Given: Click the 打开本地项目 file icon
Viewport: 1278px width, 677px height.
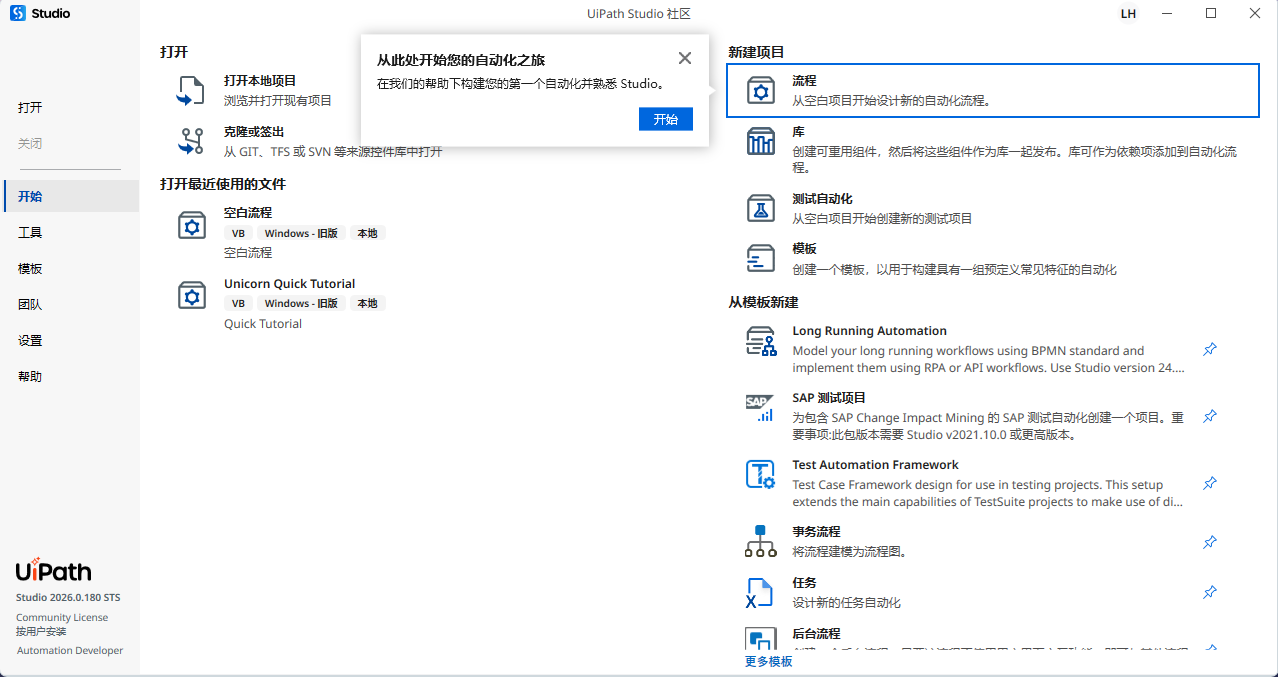Looking at the screenshot, I should coord(190,90).
